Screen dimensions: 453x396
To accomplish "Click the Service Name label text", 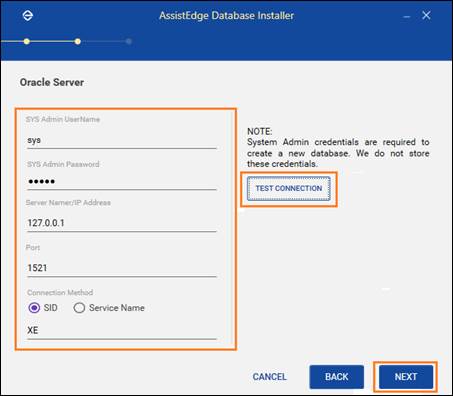I will point(117,308).
